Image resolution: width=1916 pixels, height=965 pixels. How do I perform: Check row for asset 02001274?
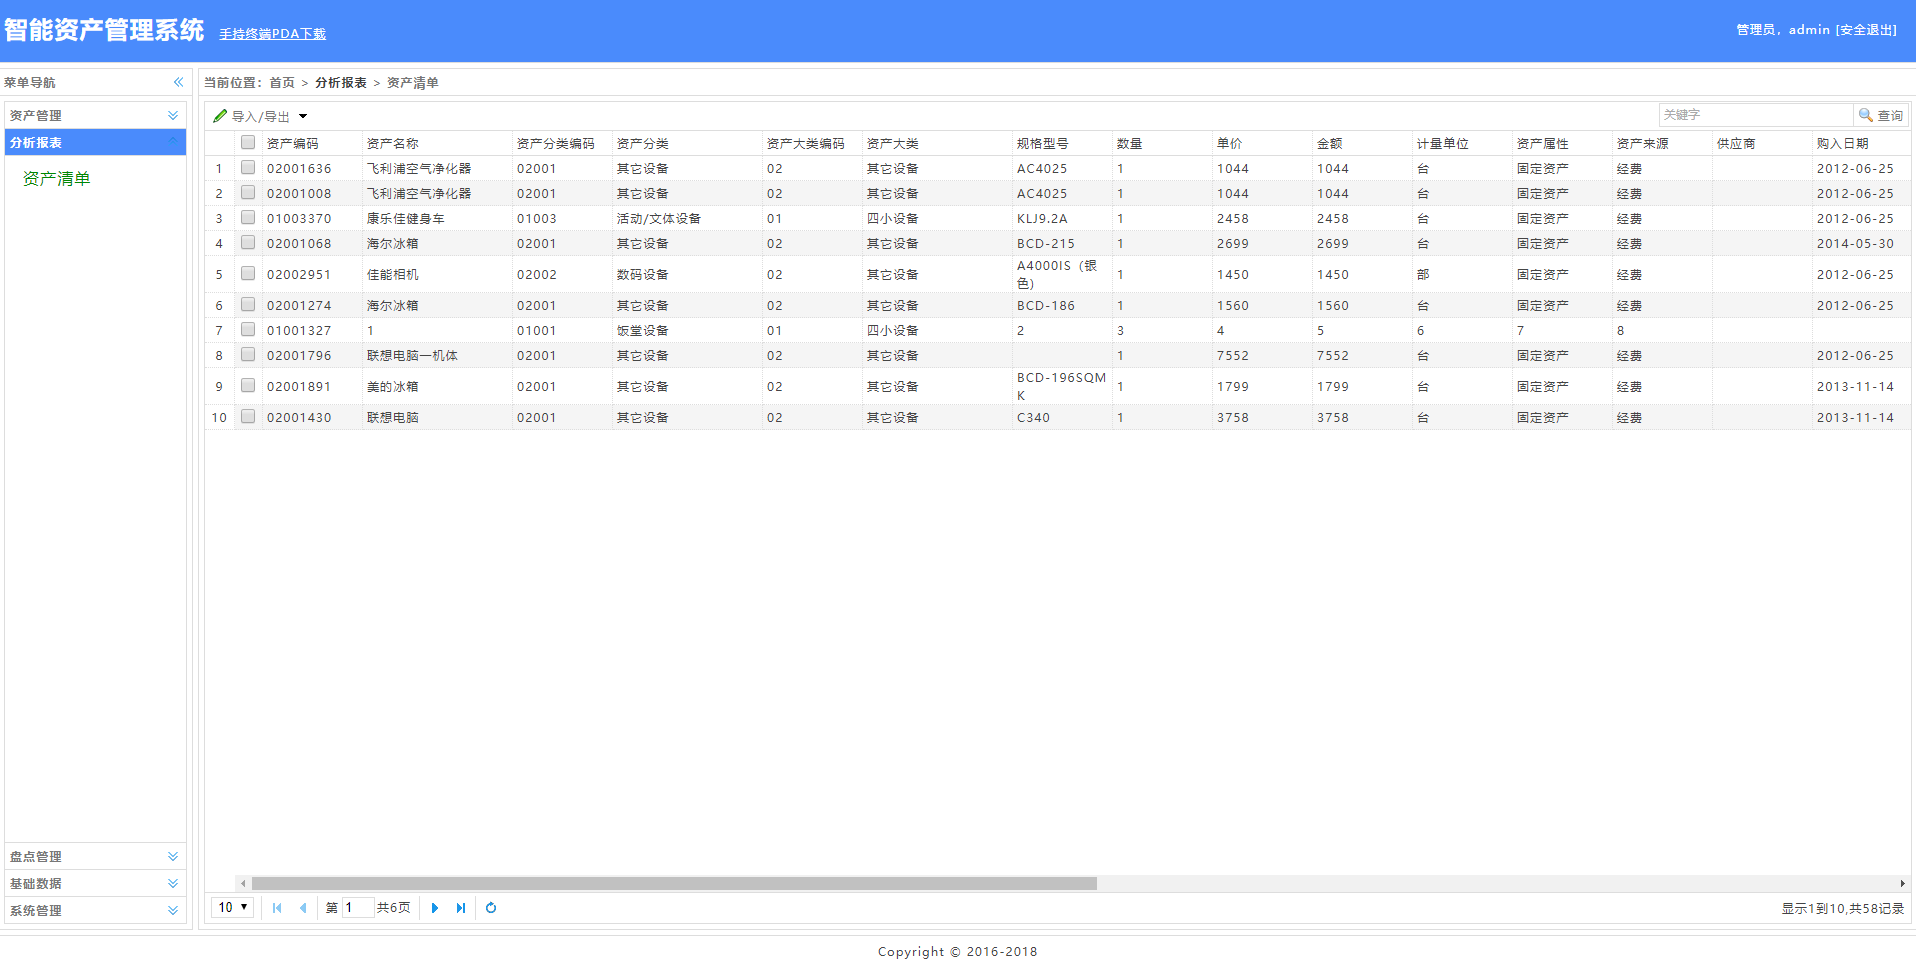coord(248,305)
